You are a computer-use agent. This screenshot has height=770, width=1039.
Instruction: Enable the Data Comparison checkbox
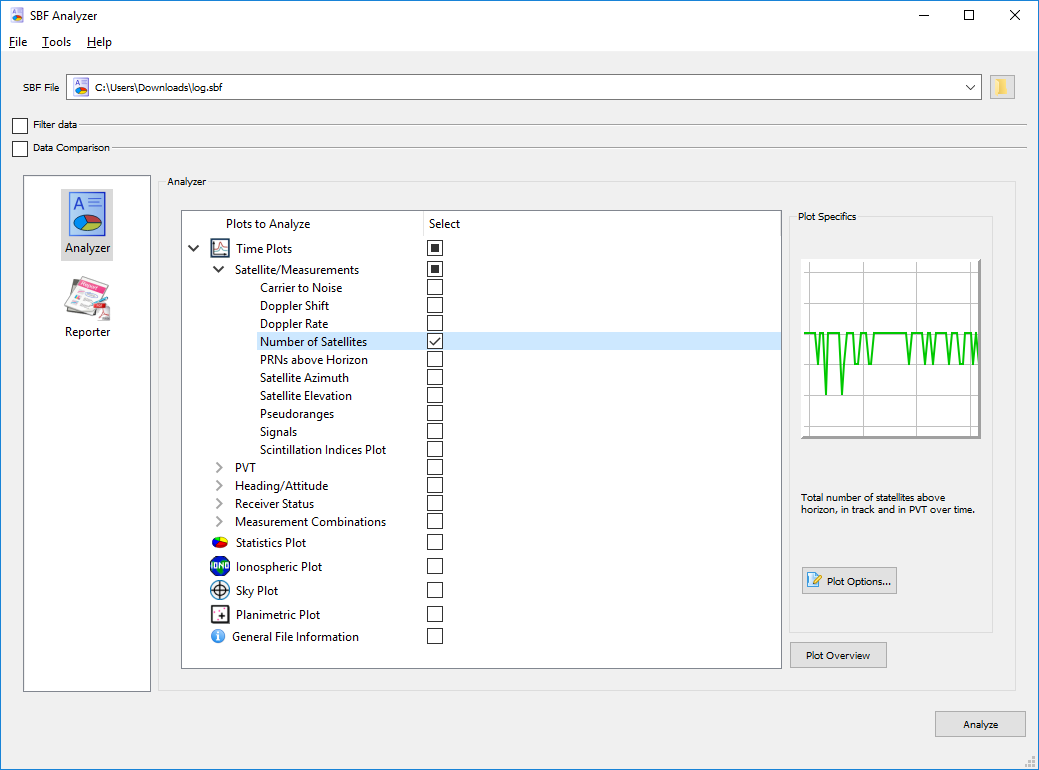(20, 148)
